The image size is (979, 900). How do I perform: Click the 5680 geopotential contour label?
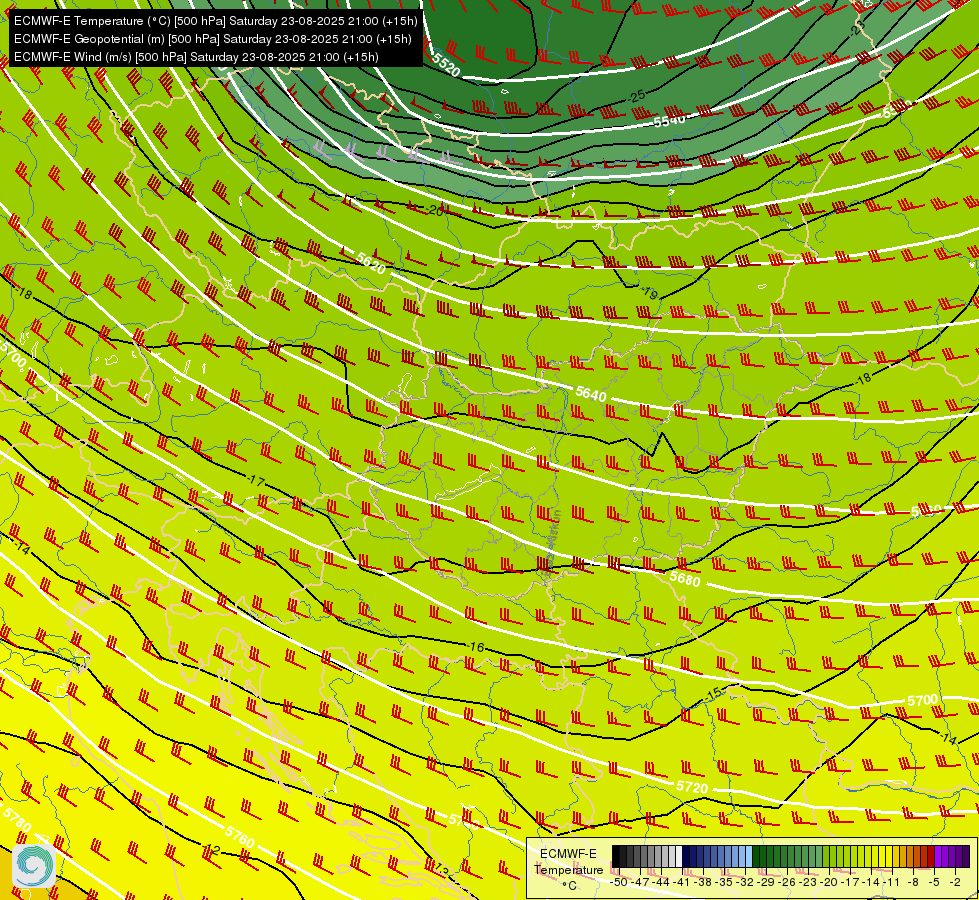tap(685, 579)
